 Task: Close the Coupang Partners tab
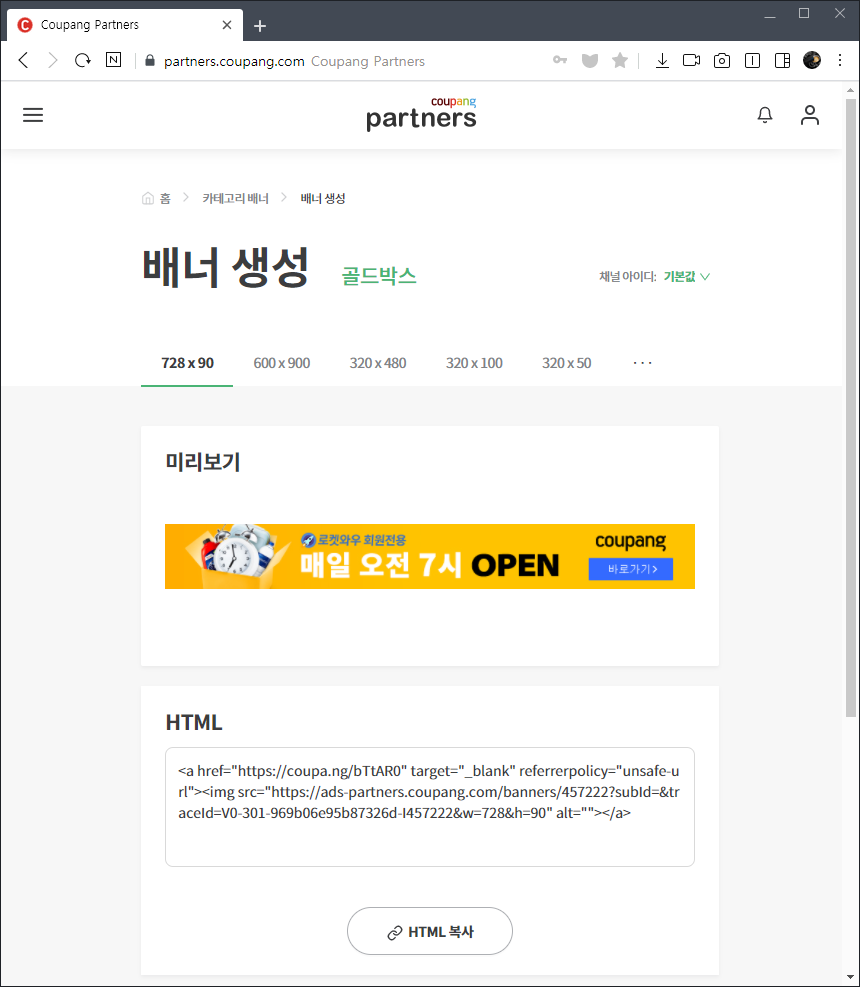point(227,25)
